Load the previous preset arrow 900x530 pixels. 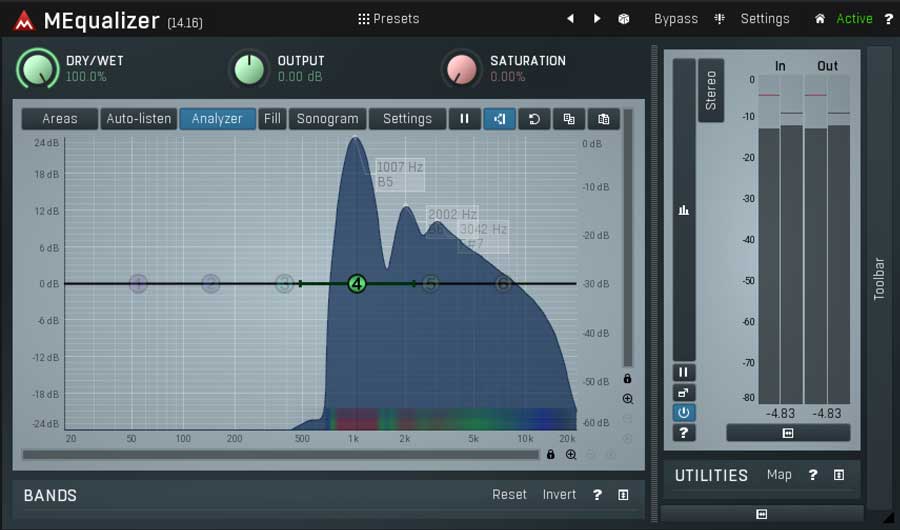(x=570, y=19)
